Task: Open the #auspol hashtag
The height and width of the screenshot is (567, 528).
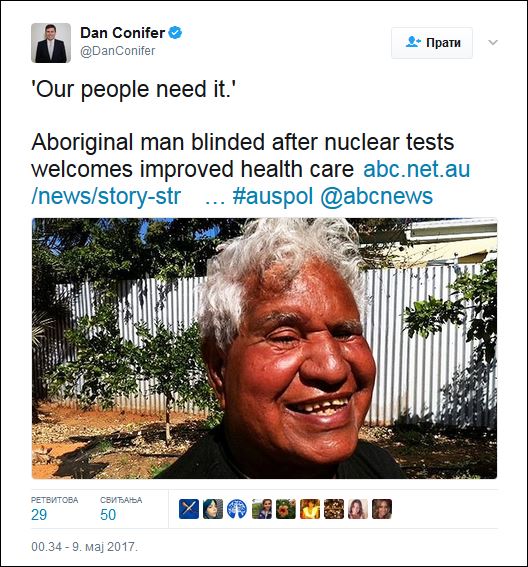Action: point(272,196)
